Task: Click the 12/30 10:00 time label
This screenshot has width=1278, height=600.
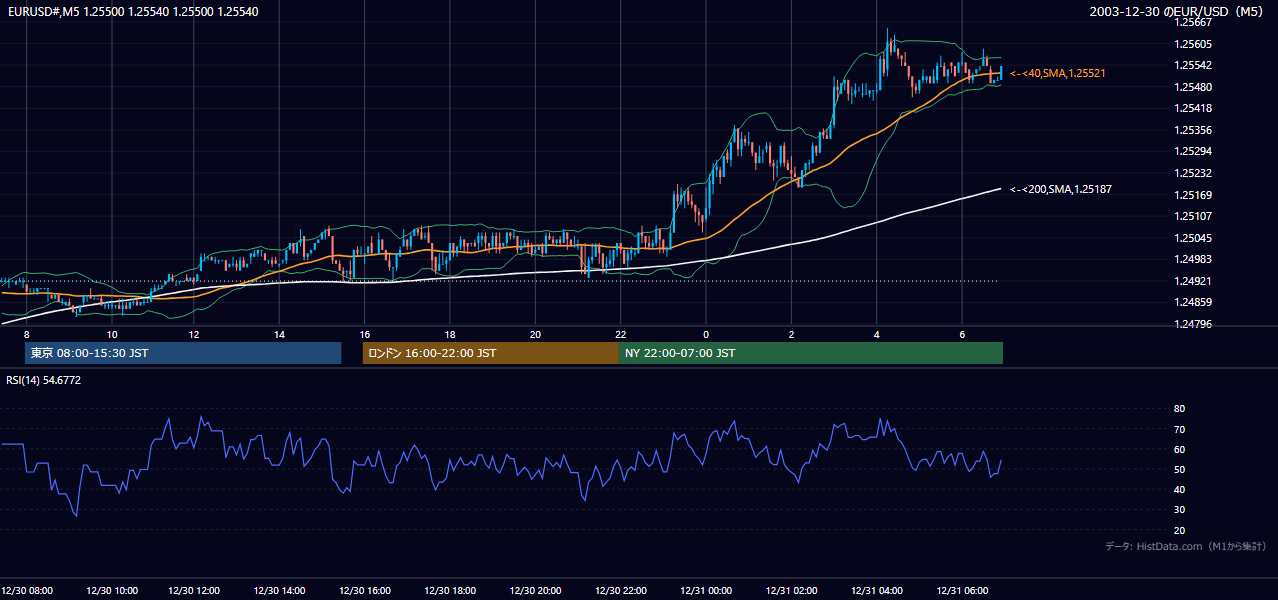Action: 112,590
